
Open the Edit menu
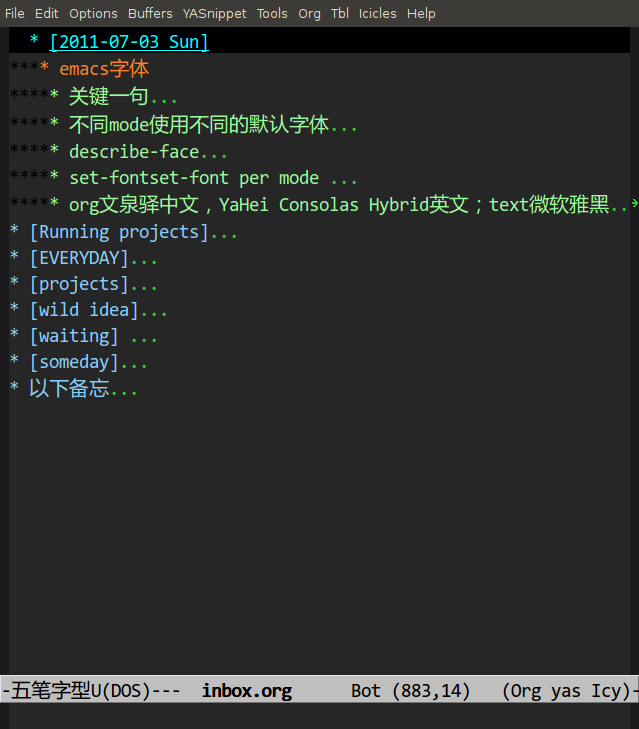coord(47,13)
